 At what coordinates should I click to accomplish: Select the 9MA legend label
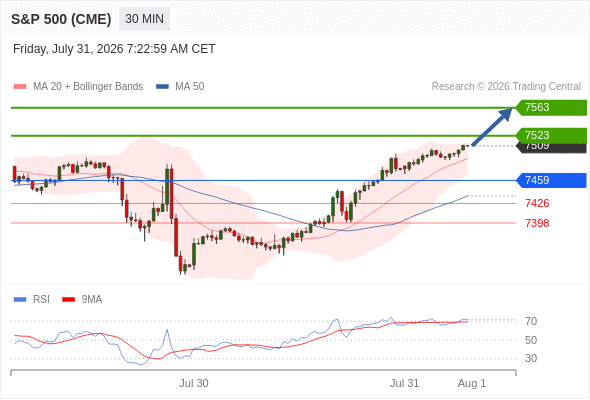click(92, 300)
